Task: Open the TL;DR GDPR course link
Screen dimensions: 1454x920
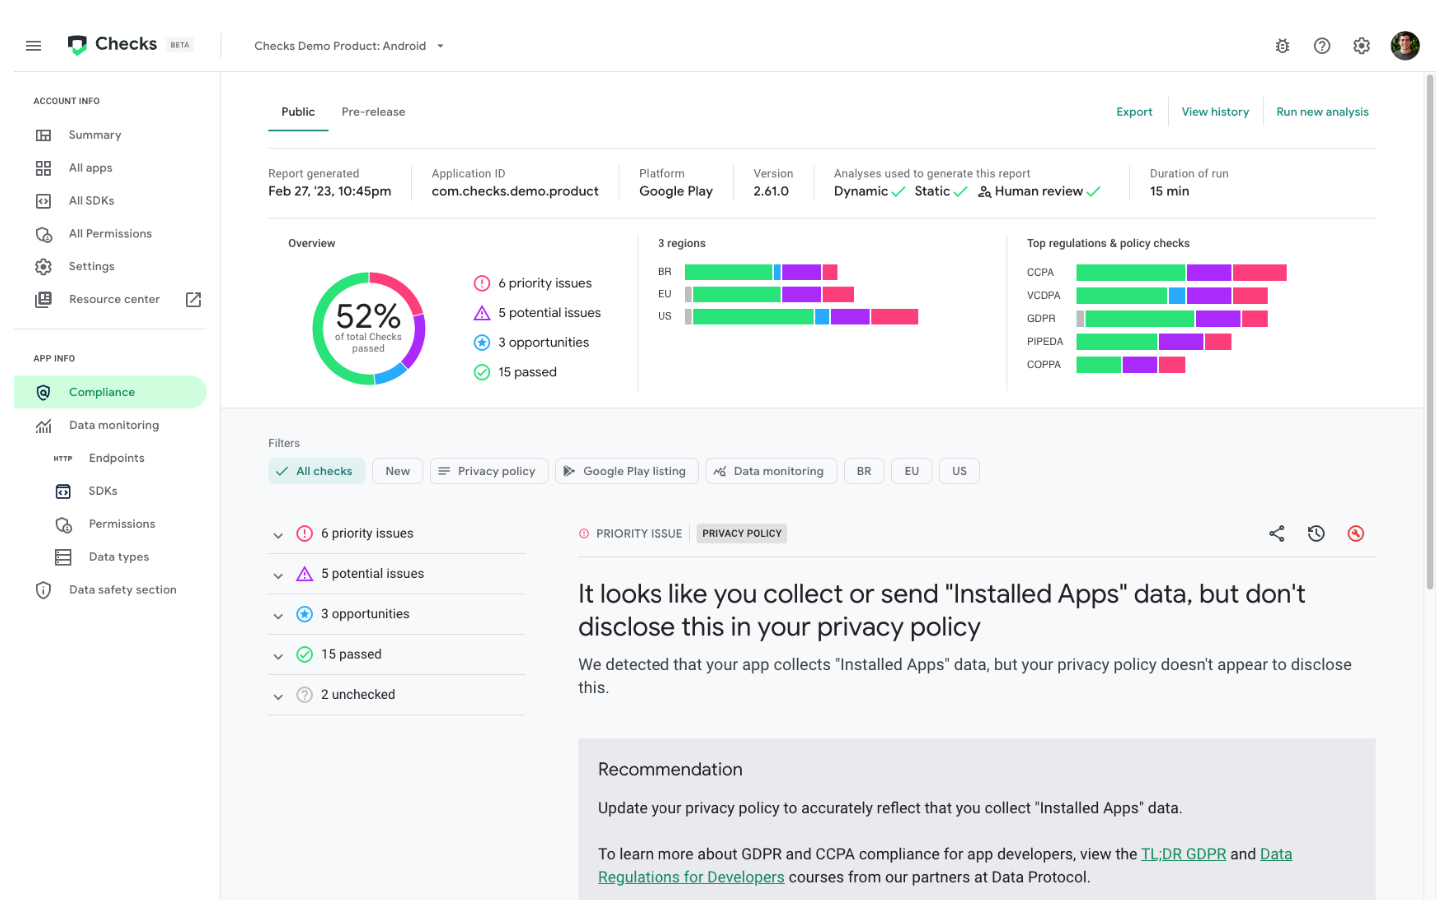Action: (x=1183, y=854)
